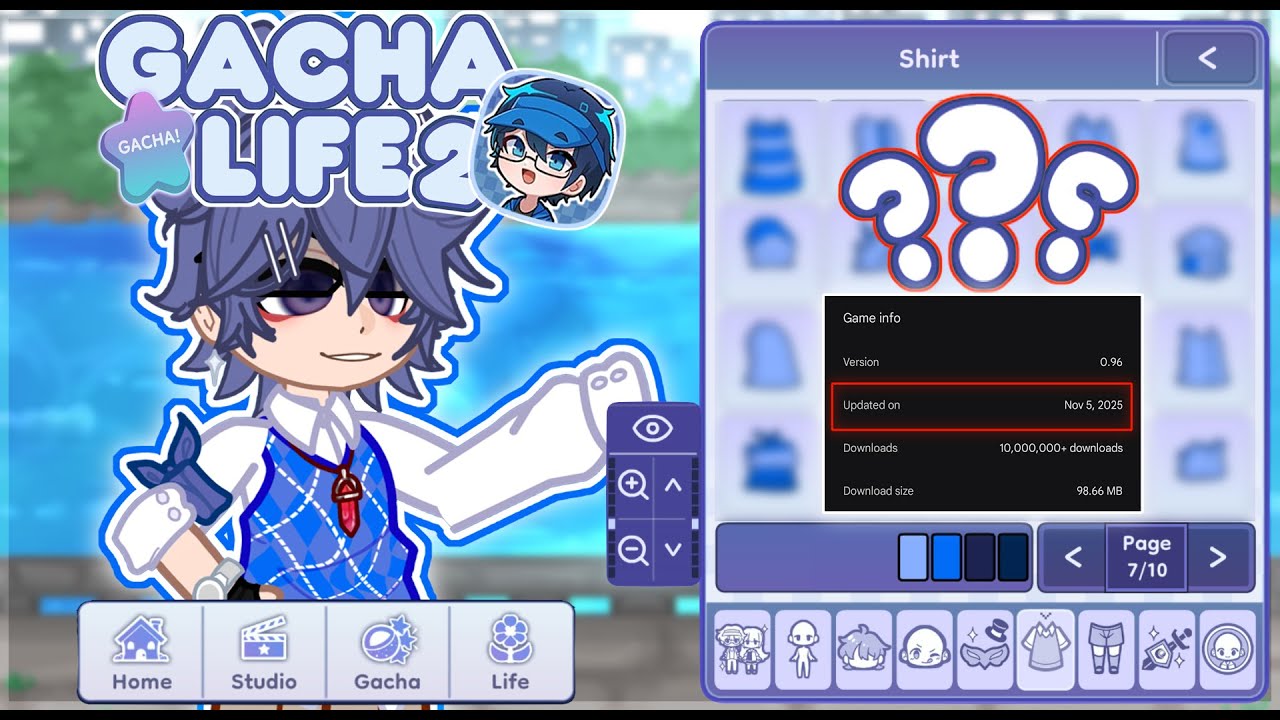Open the hair category tab
This screenshot has height=720, width=1280.
864,649
